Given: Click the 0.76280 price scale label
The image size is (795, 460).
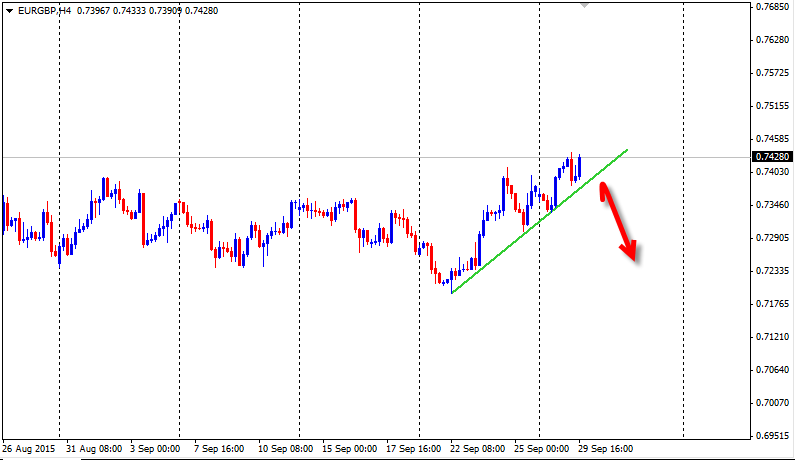Looking at the screenshot, I should point(773,40).
